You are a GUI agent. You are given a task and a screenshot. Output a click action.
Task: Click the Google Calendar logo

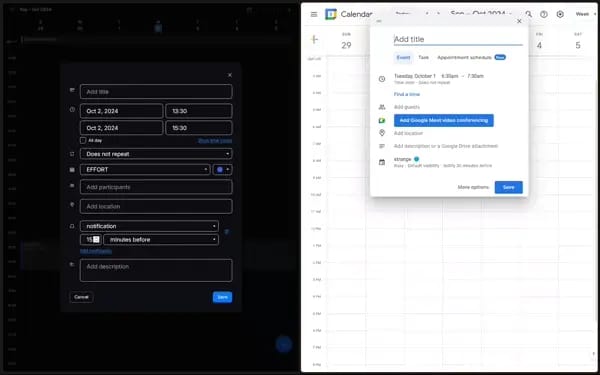click(x=331, y=14)
